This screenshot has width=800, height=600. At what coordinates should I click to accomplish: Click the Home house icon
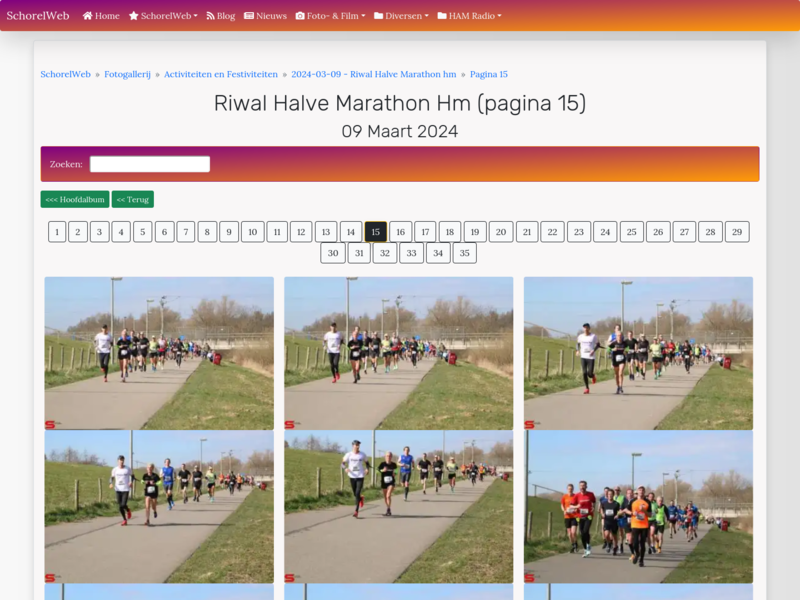[88, 16]
